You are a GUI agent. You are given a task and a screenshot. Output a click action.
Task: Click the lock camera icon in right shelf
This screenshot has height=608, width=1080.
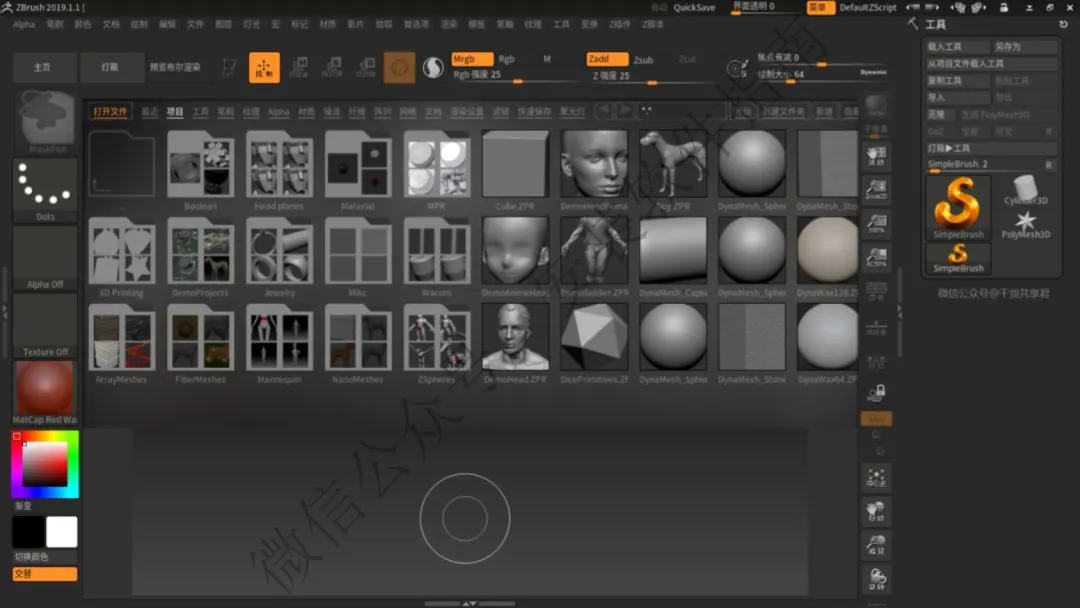click(876, 393)
